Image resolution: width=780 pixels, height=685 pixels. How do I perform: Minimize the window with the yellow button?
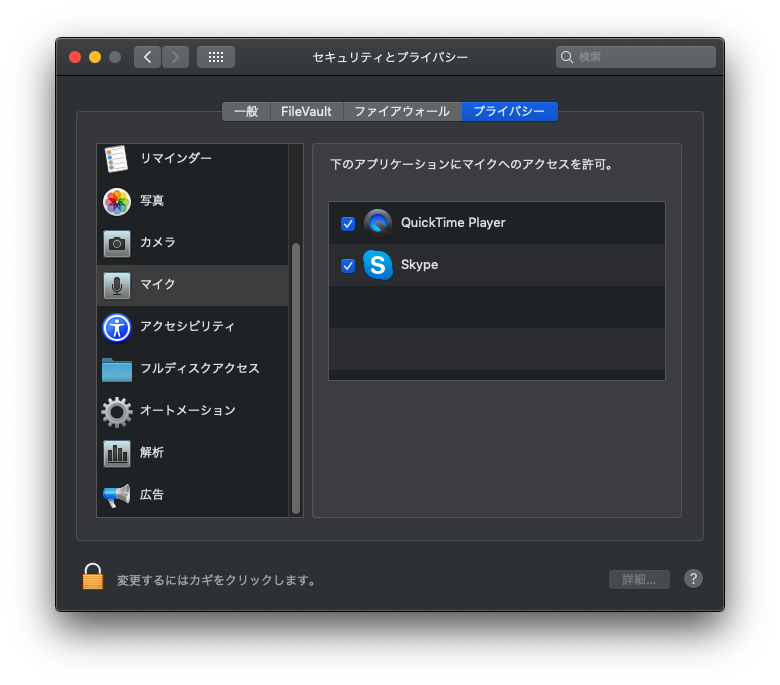click(x=95, y=57)
